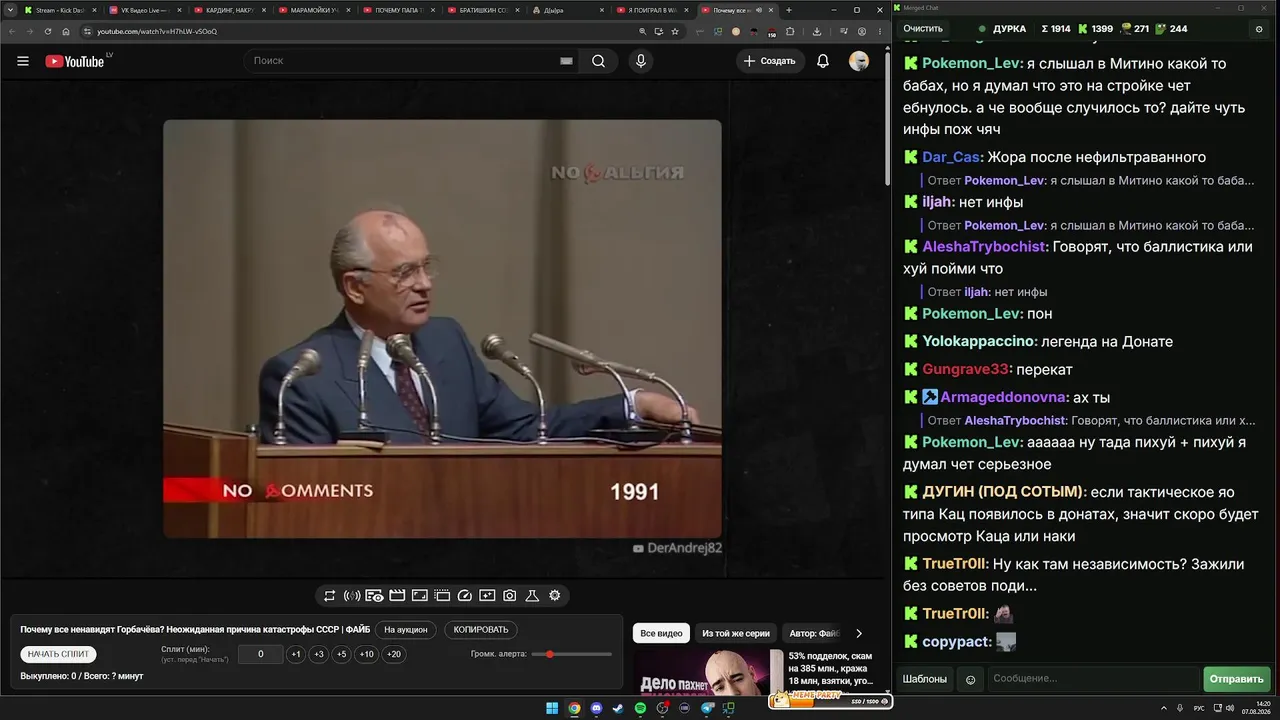Take a video screenshot with camera icon

click(510, 596)
